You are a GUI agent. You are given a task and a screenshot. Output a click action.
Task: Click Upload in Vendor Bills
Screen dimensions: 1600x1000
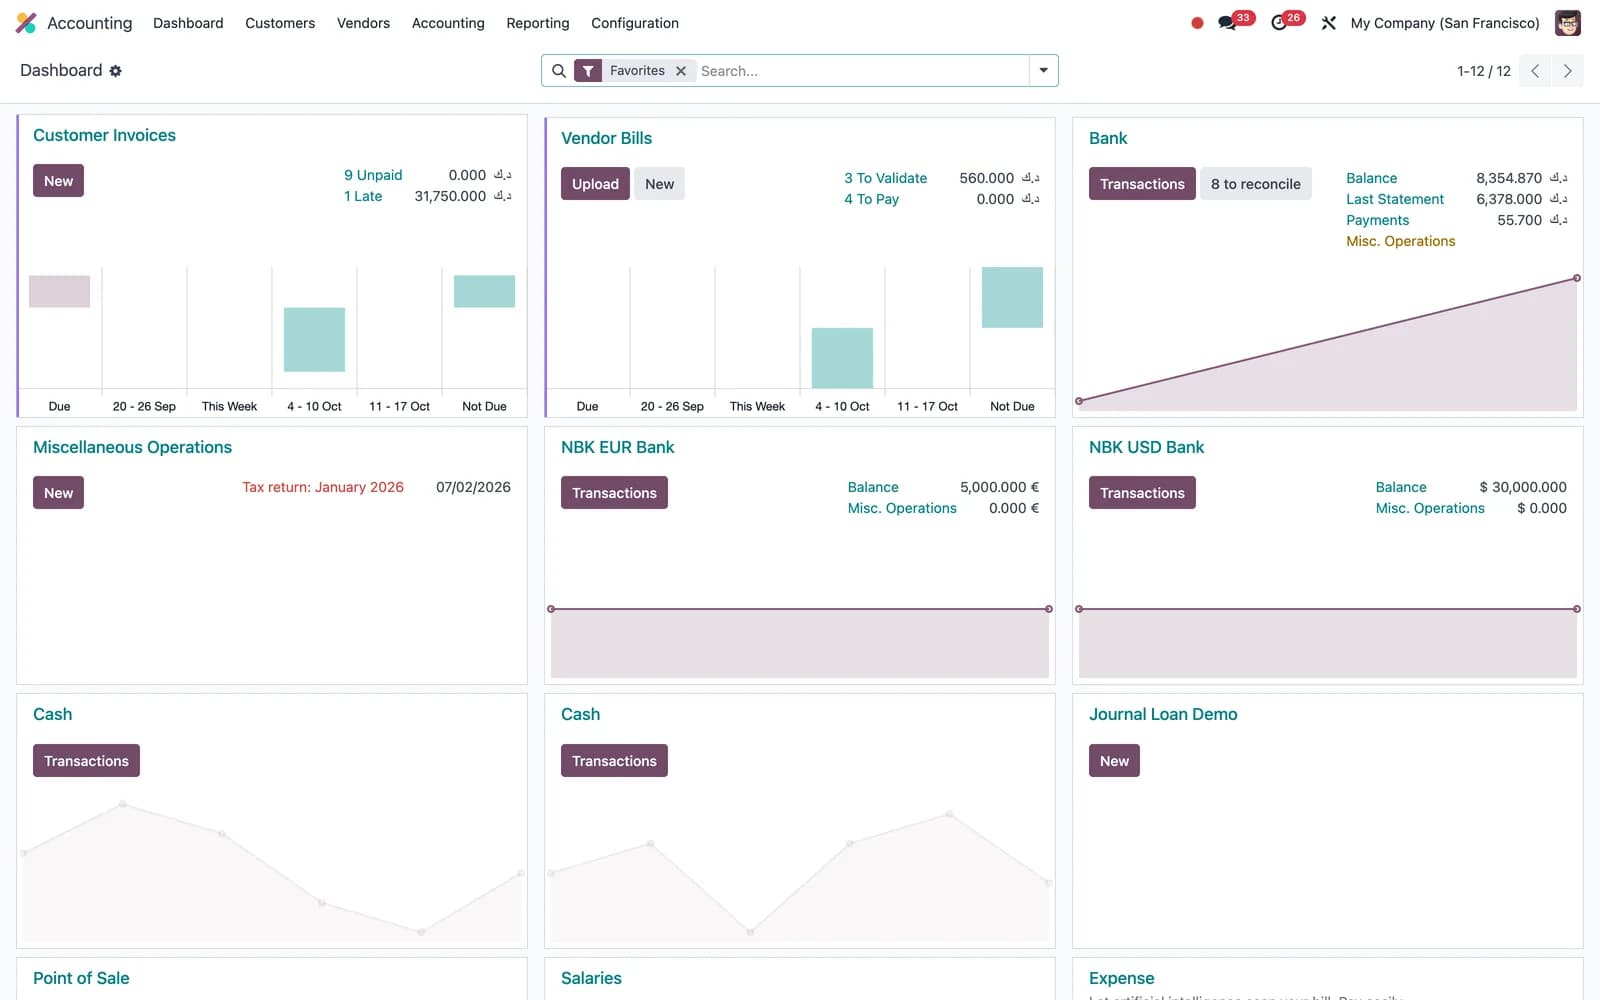[595, 184]
